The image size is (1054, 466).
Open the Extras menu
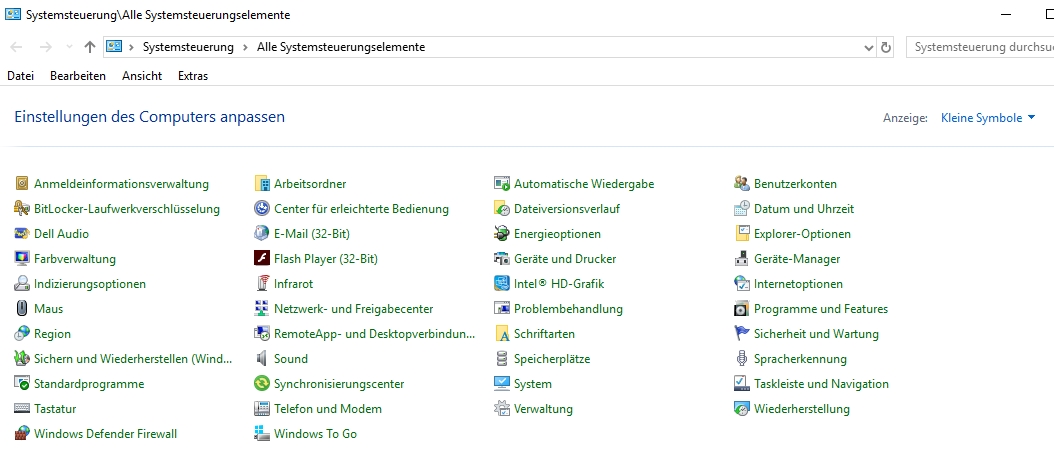pos(193,76)
